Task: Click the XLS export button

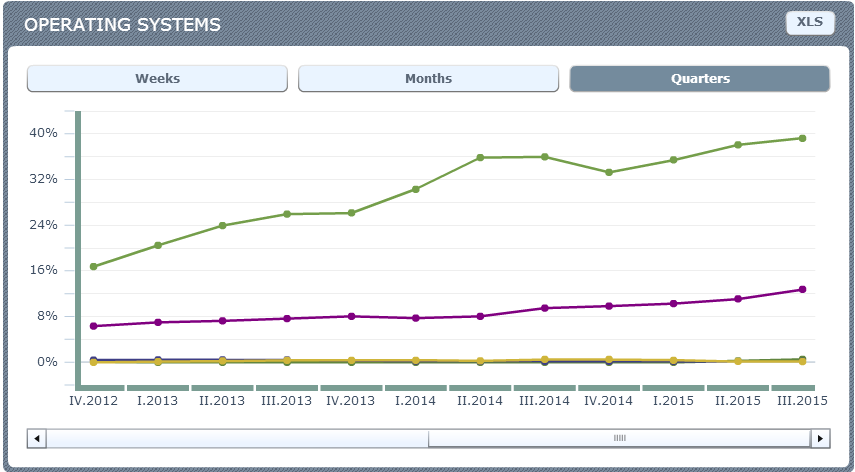Action: [x=809, y=23]
